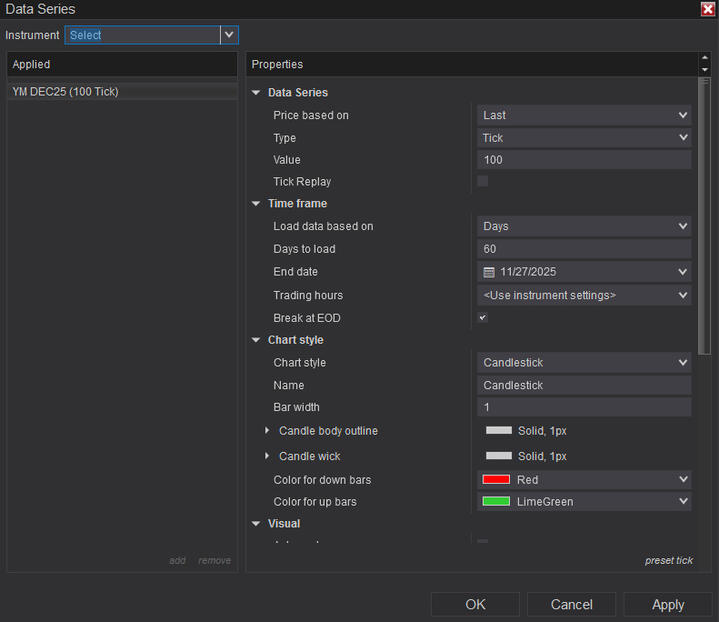Click the Properties panel scroll-up arrow icon
Screen dimensions: 719x622
click(x=704, y=58)
